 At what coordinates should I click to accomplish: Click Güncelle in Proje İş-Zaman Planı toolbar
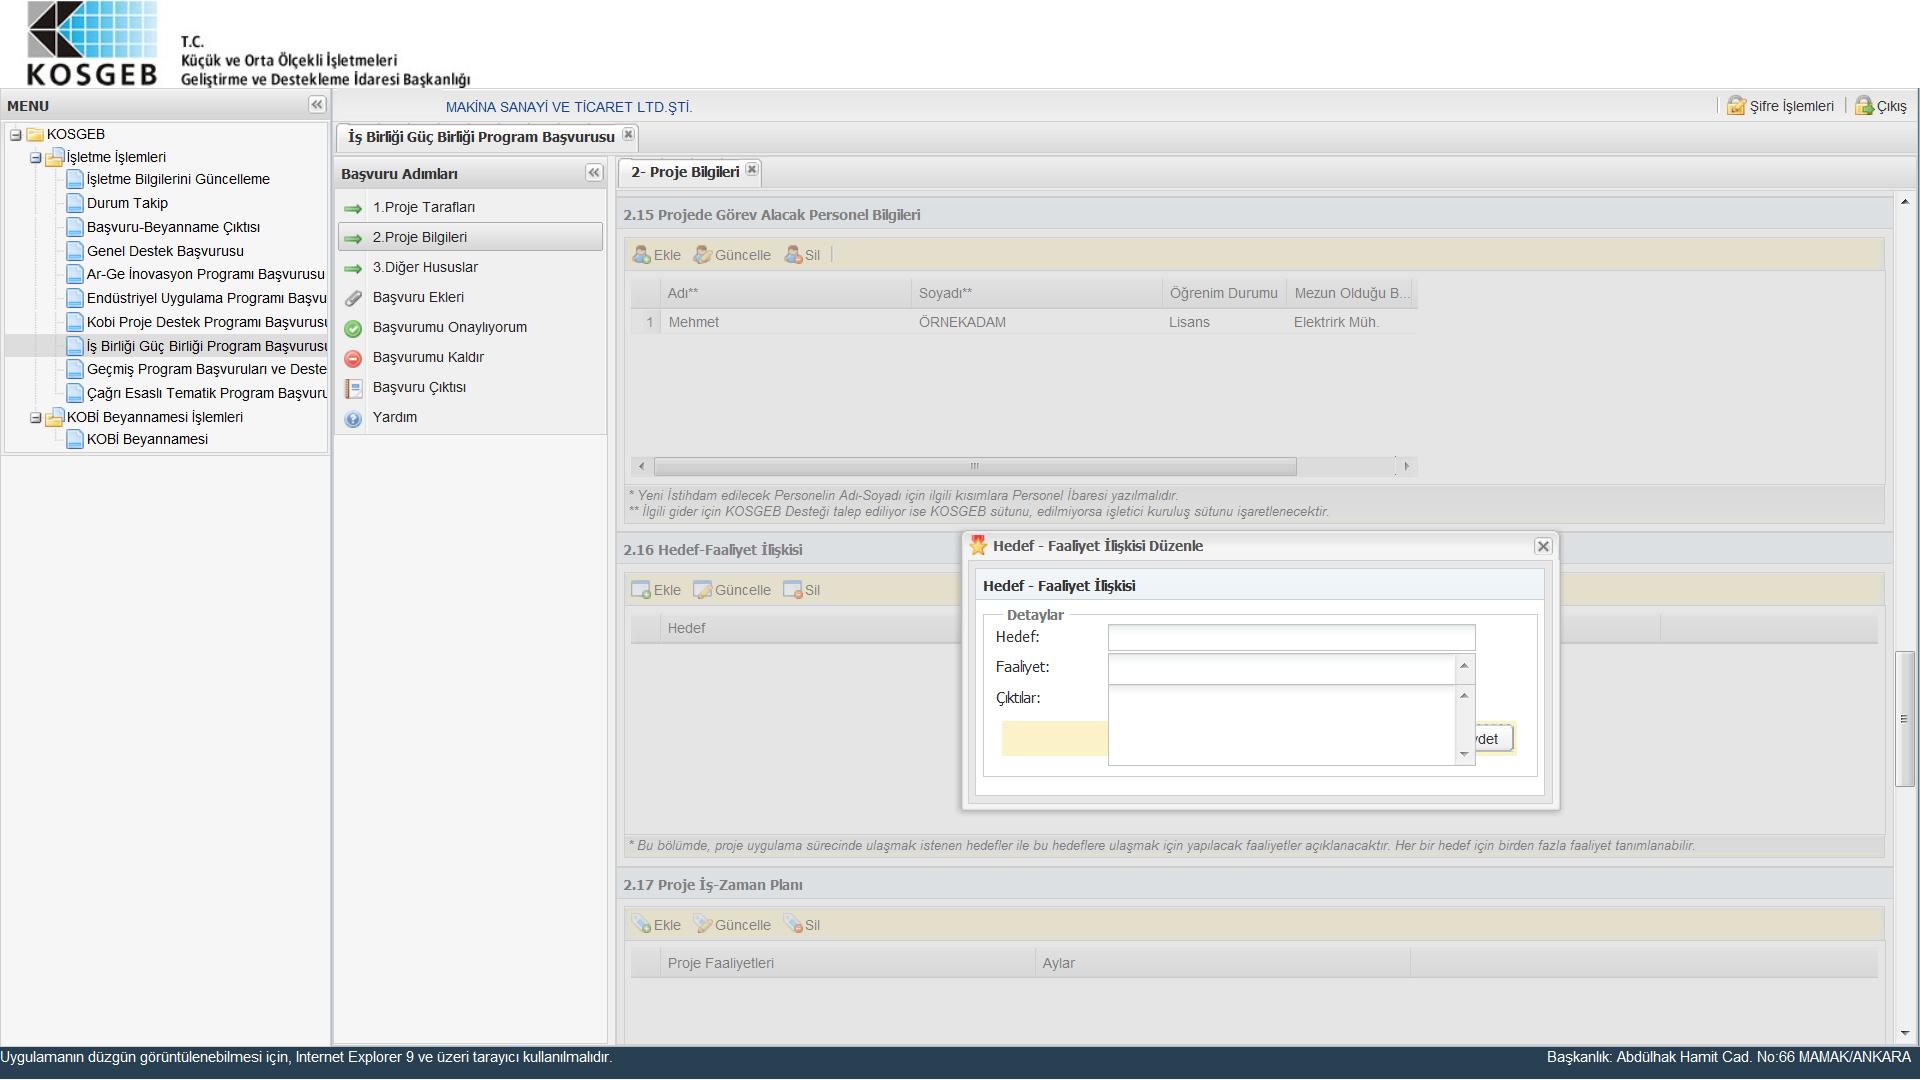(x=732, y=925)
